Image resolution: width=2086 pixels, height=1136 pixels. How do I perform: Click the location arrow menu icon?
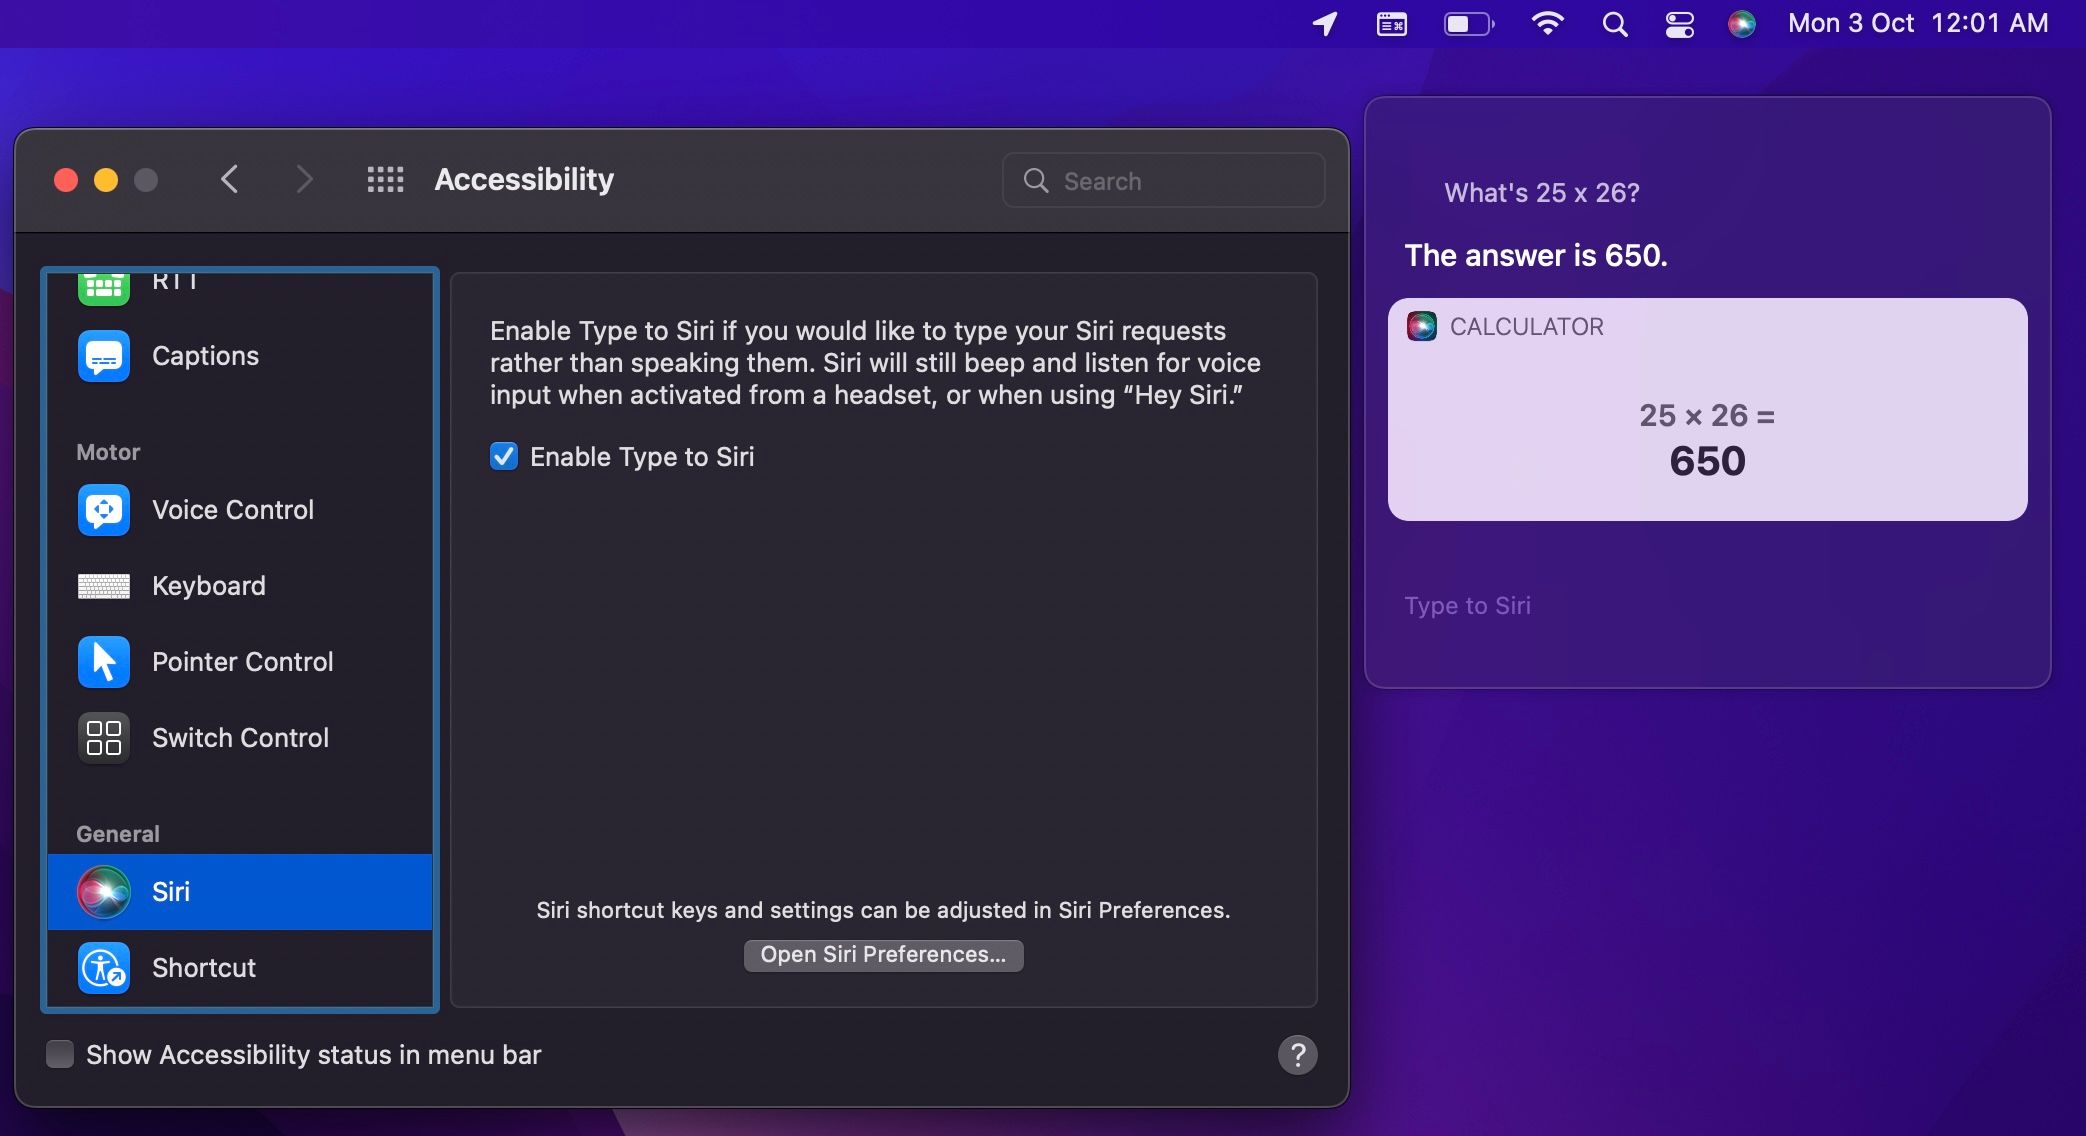click(1325, 24)
